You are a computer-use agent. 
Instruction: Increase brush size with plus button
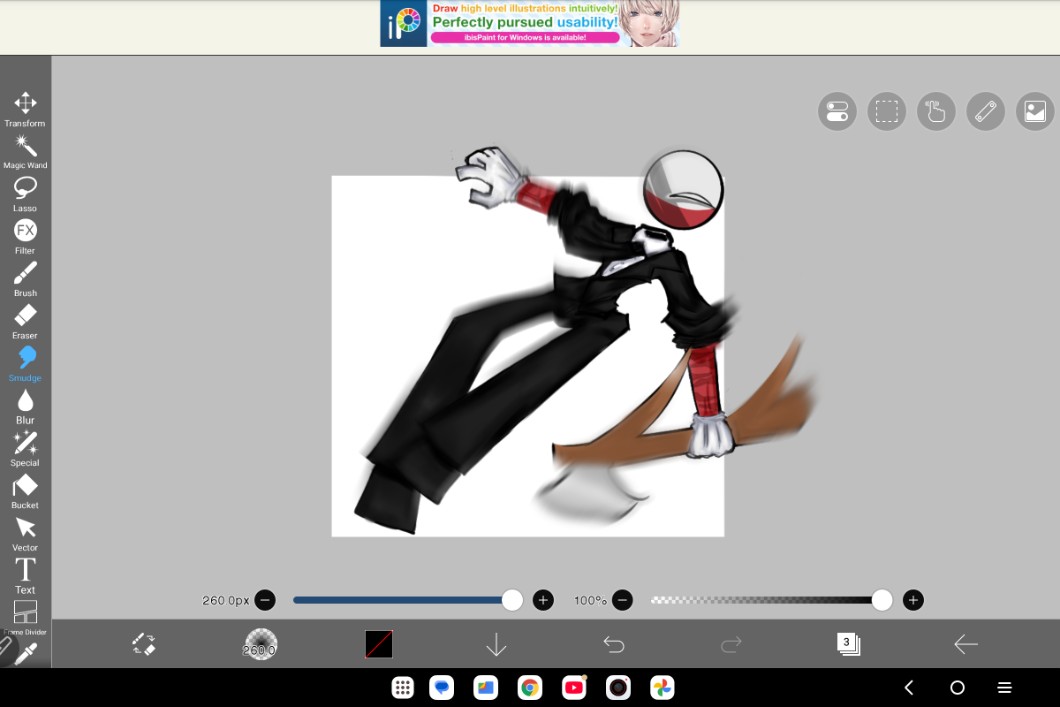(543, 600)
